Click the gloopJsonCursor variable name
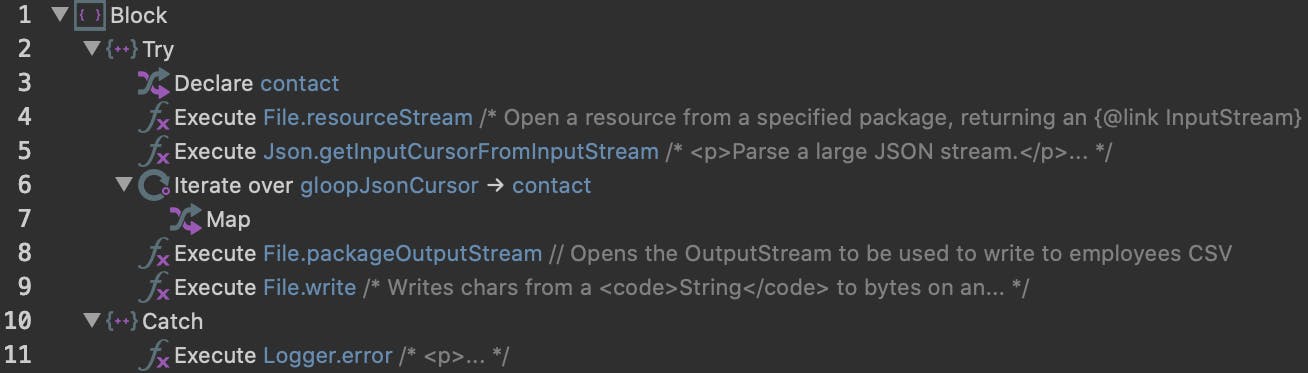 (x=389, y=186)
